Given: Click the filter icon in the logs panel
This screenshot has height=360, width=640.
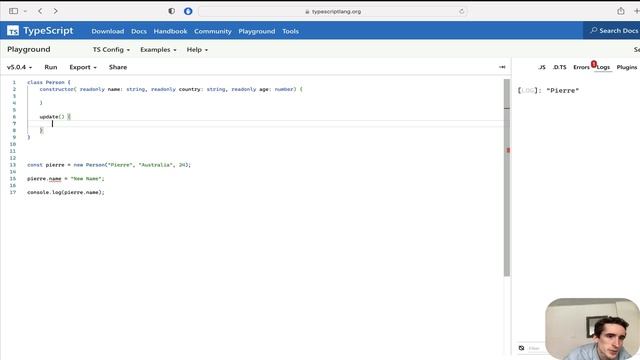Looking at the screenshot, I should coord(521,348).
